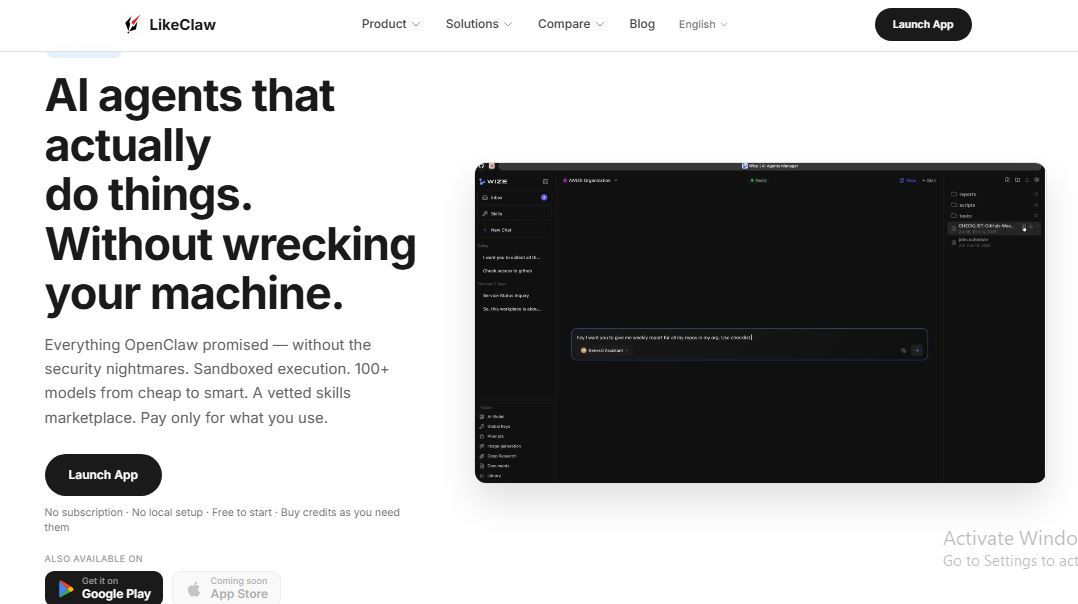This screenshot has width=1078, height=604.
Task: Open the English language selector
Action: (x=703, y=24)
